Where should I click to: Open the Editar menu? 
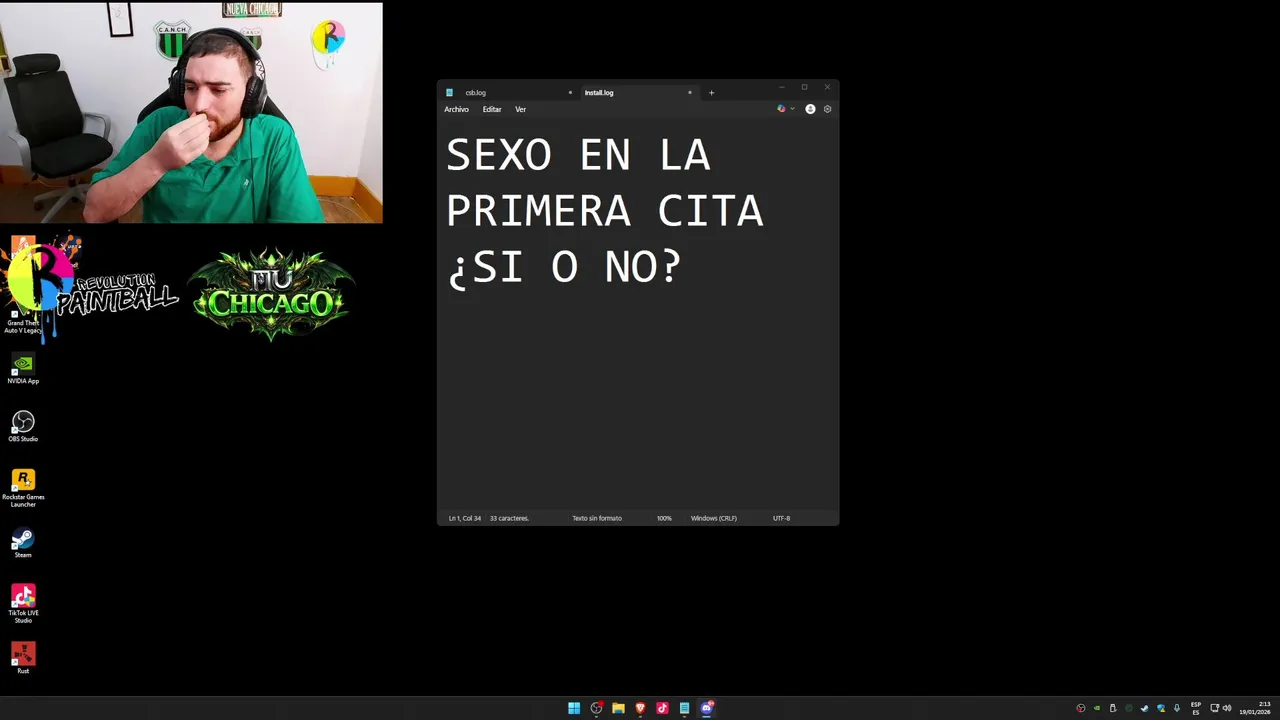click(492, 109)
